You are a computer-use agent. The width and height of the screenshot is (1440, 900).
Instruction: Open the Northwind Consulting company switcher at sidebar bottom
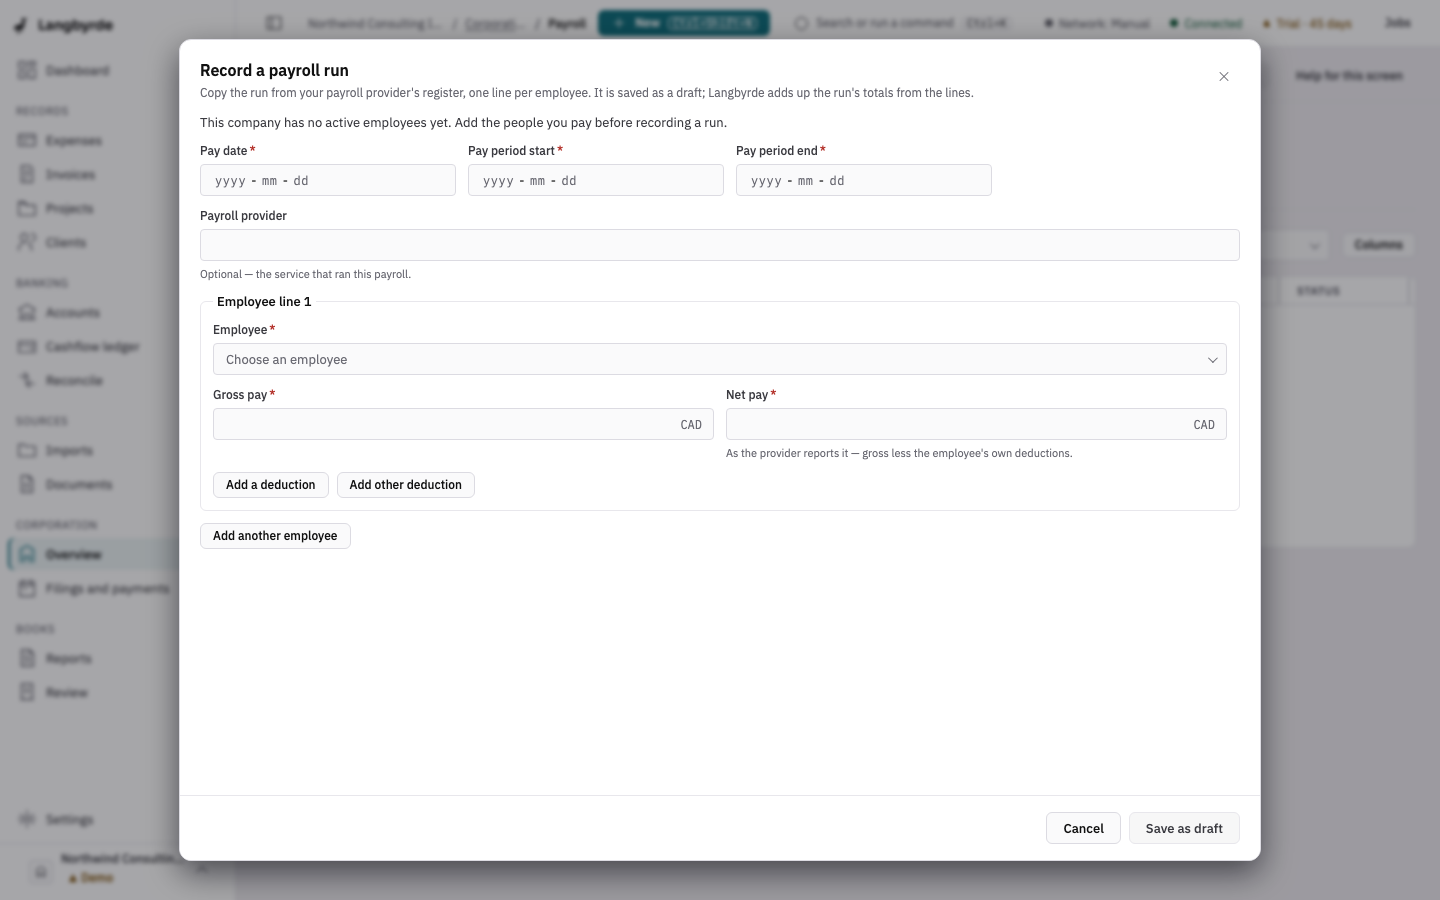coord(118,867)
